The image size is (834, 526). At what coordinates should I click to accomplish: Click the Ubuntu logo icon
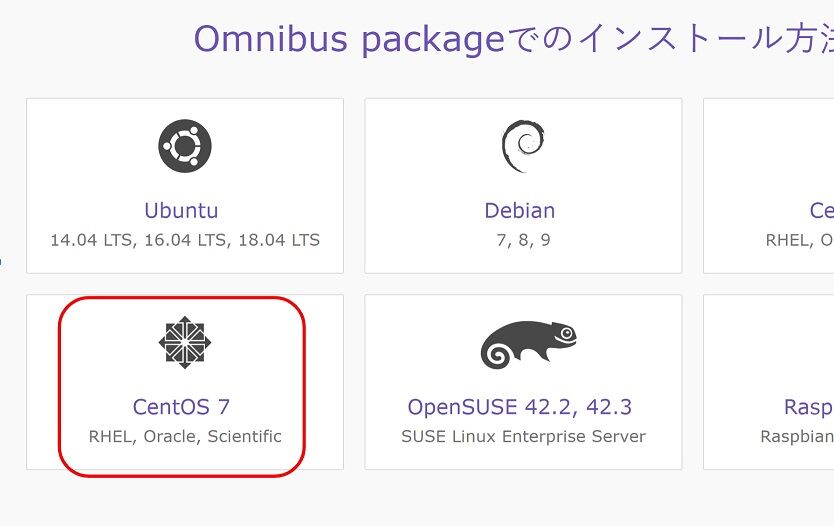pyautogui.click(x=185, y=146)
